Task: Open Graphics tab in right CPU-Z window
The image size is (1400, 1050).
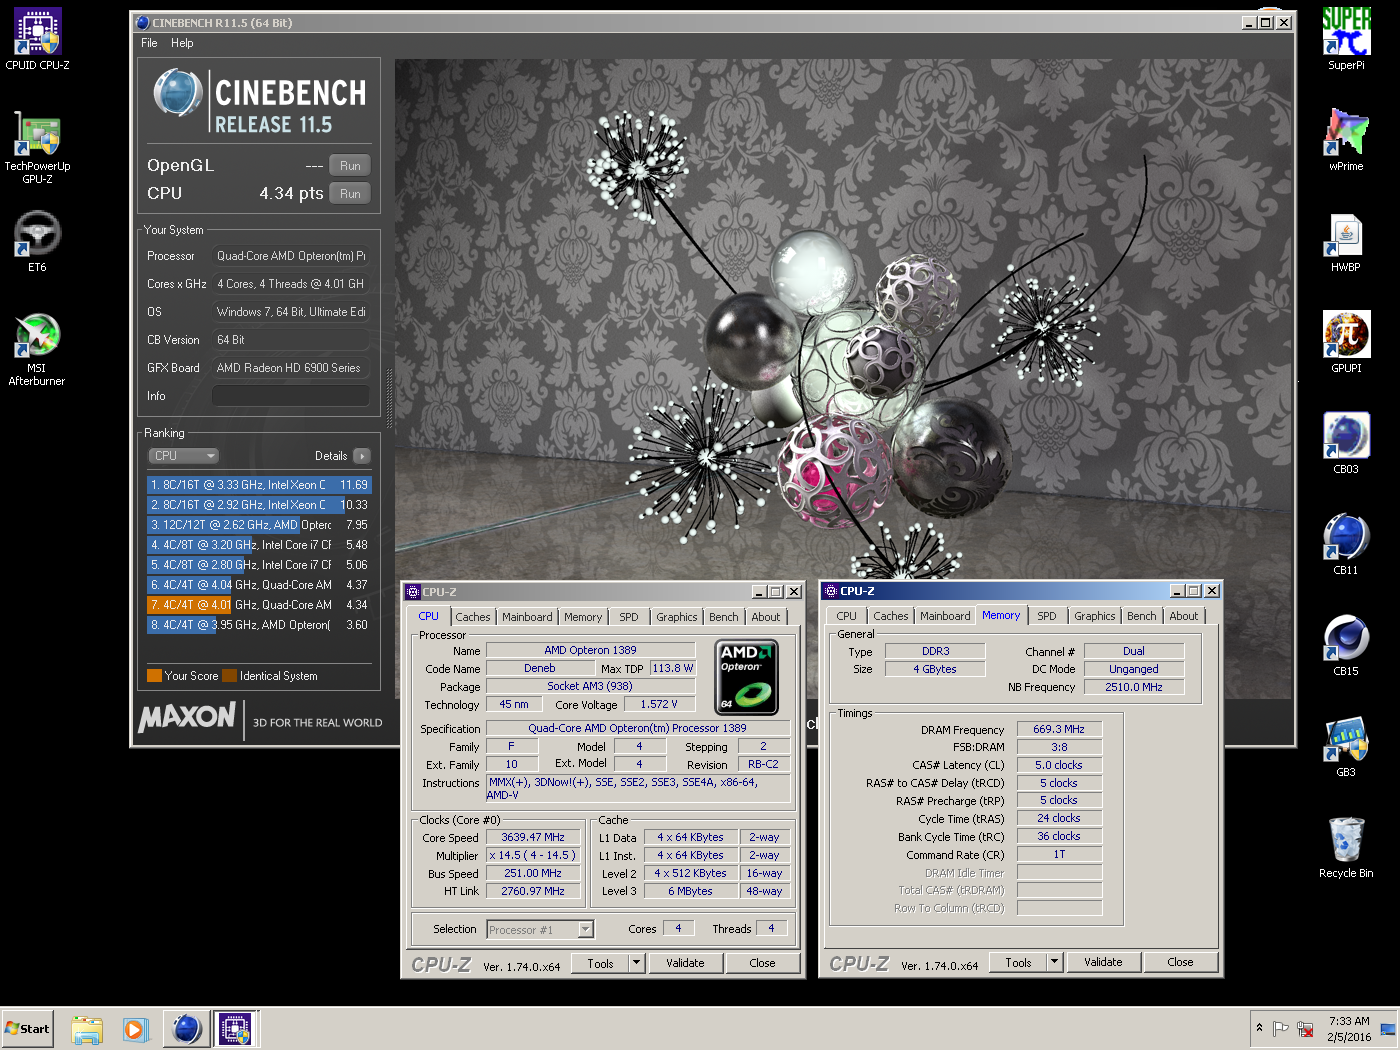Action: point(1095,616)
